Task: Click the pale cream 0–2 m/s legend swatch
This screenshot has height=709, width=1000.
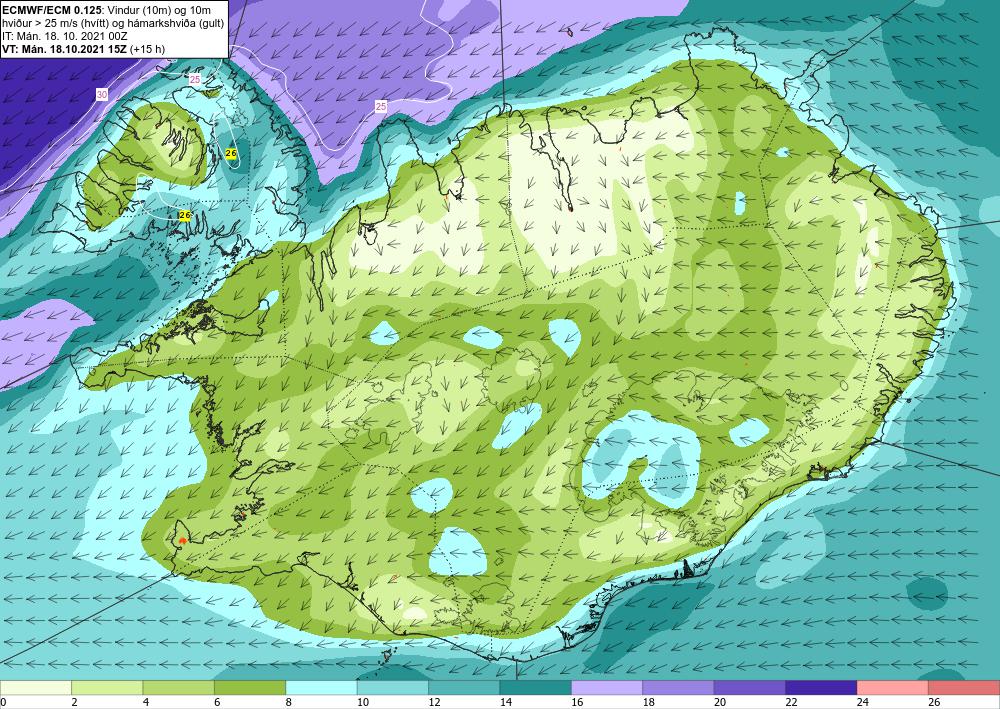Action: pos(36,688)
